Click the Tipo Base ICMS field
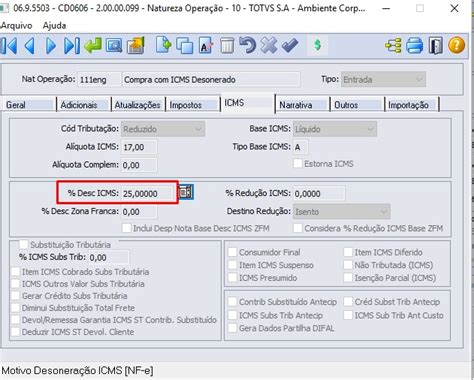 pos(300,147)
